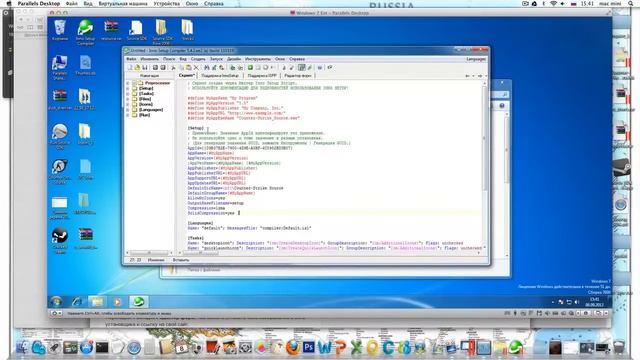The image size is (640, 360).
Task: Open PowerPoint from the Mac dock
Action: [x=340, y=347]
